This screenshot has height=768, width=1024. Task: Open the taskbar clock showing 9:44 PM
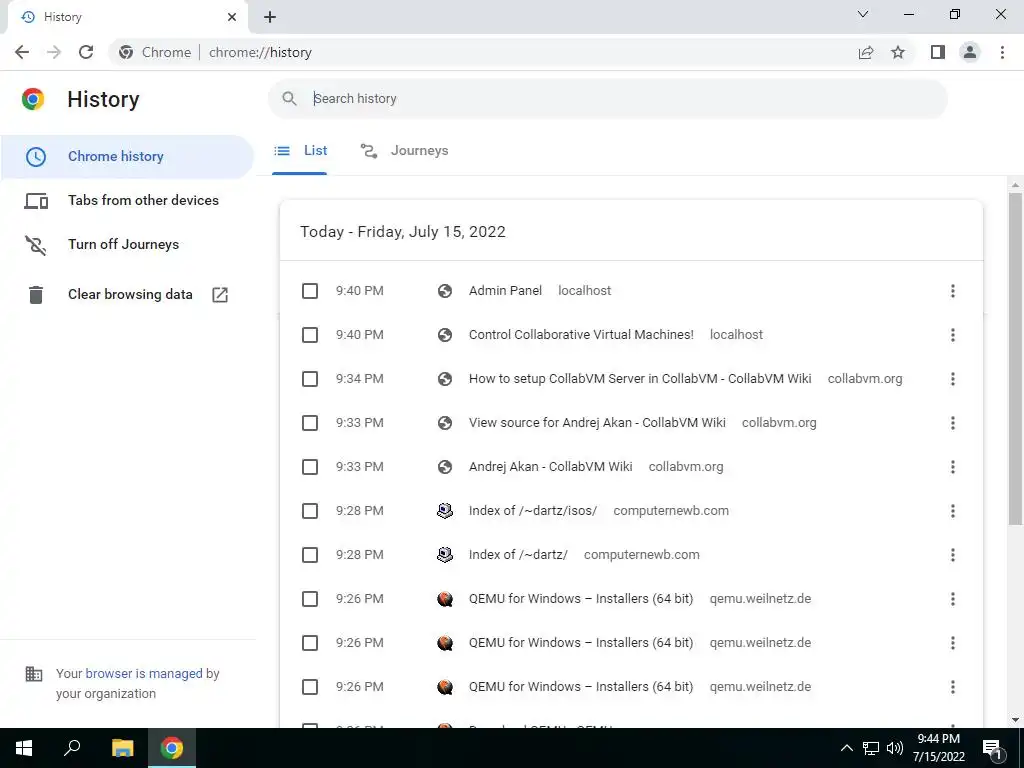click(x=938, y=748)
